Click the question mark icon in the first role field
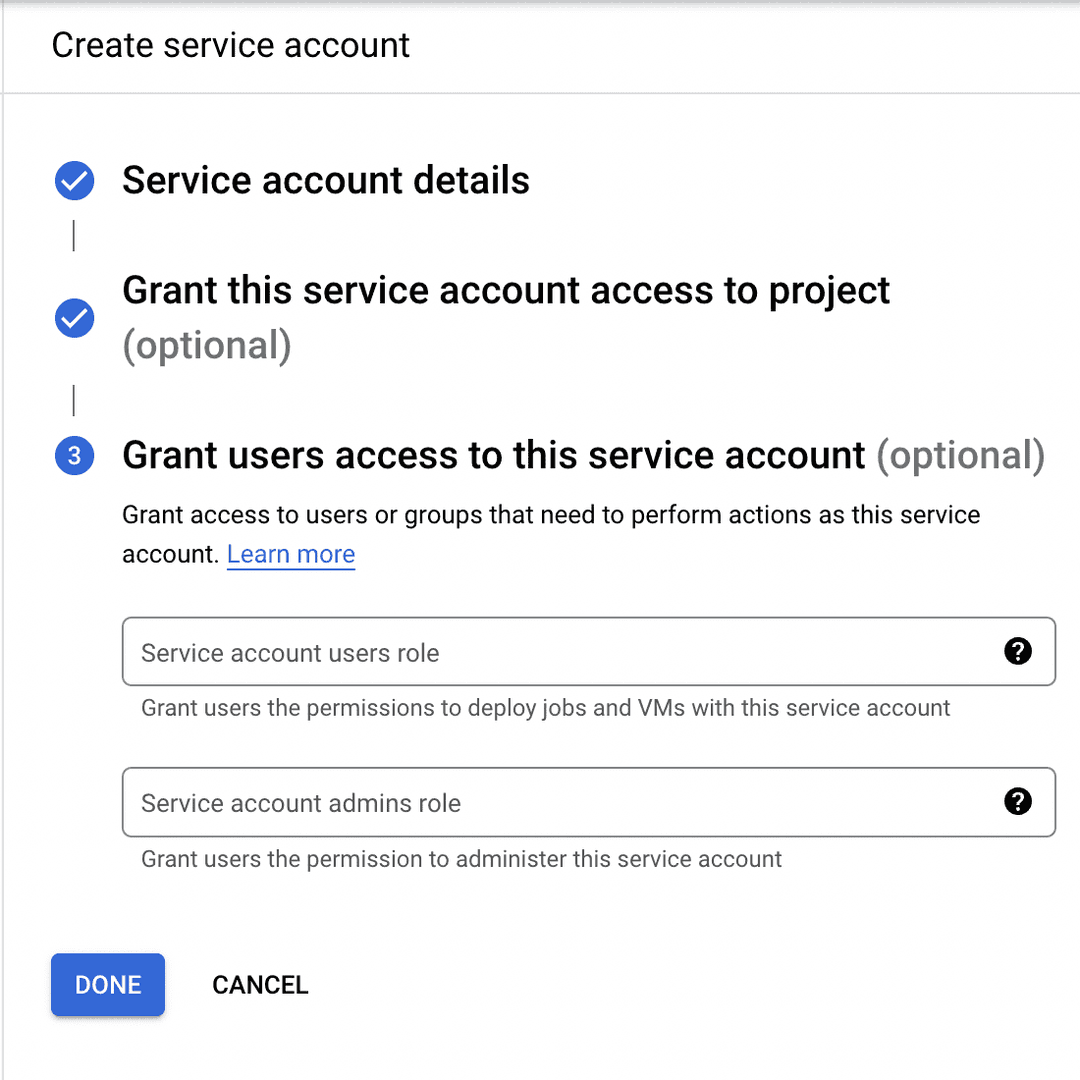Screen dimensions: 1080x1080 click(1018, 651)
